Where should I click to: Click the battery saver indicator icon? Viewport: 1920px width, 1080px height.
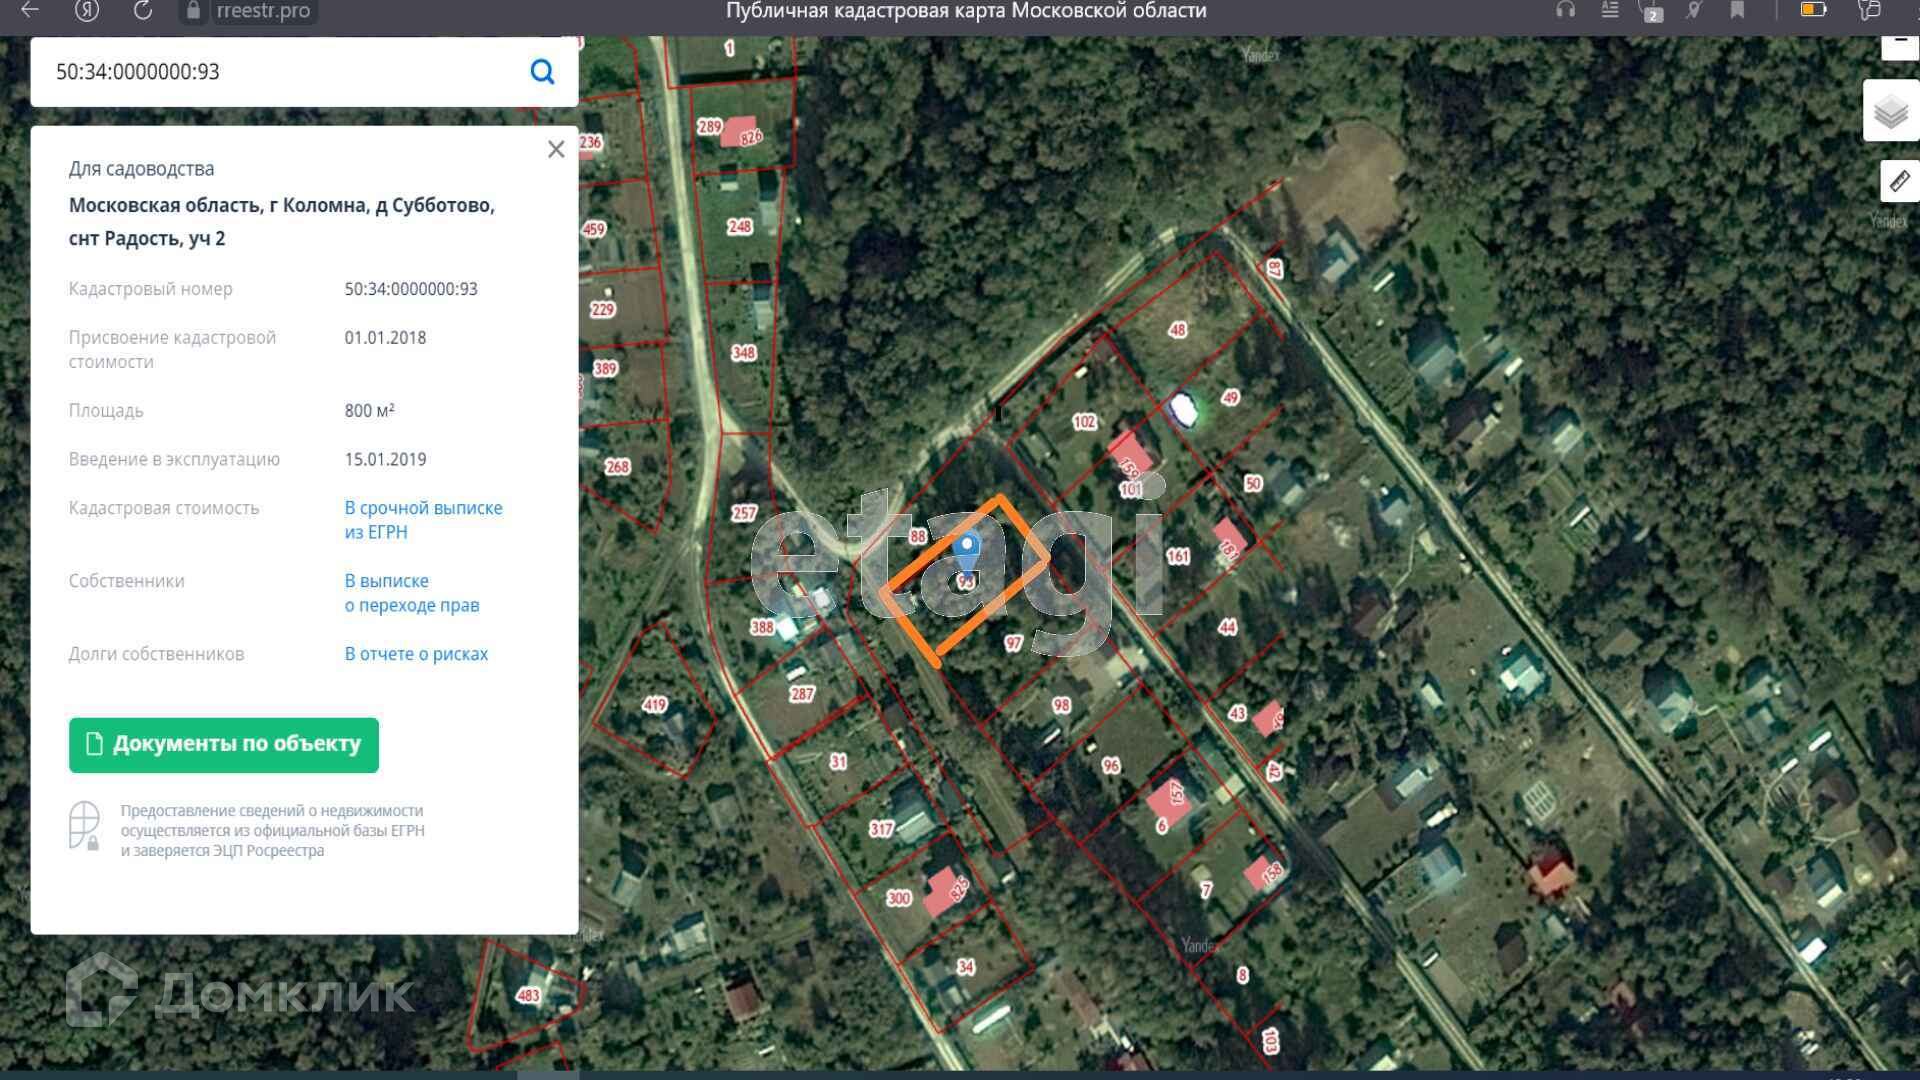click(1813, 10)
